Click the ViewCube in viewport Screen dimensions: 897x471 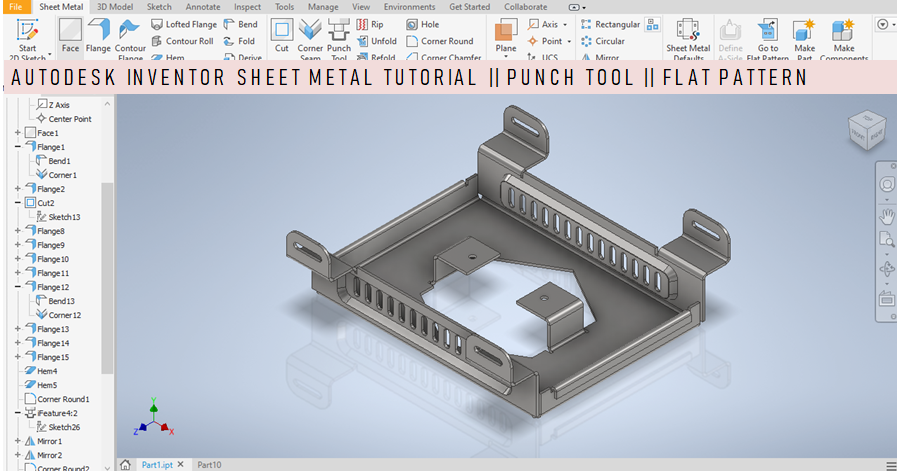click(867, 130)
